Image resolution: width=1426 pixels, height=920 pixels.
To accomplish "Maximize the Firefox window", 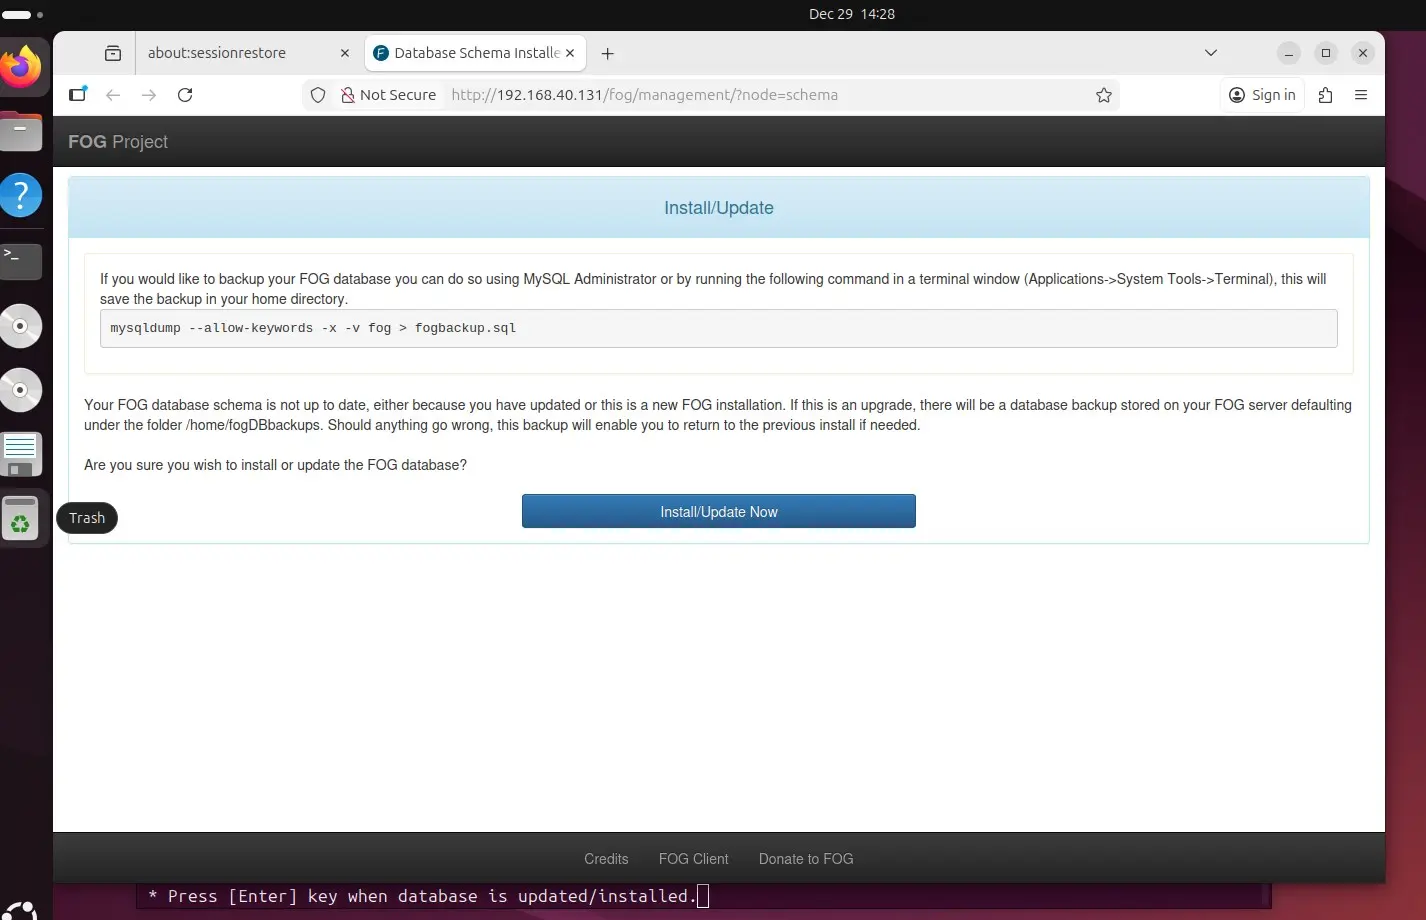I will click(x=1326, y=53).
